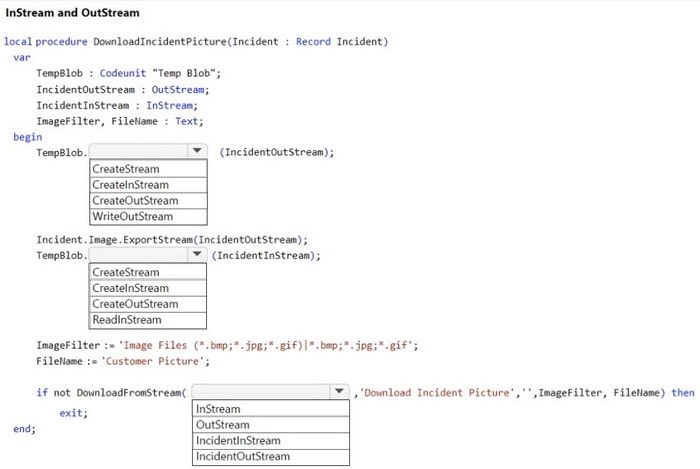Screen dimensions: 700x469
Task: Click the 'InStream and OutStream' heading
Action: pos(73,13)
